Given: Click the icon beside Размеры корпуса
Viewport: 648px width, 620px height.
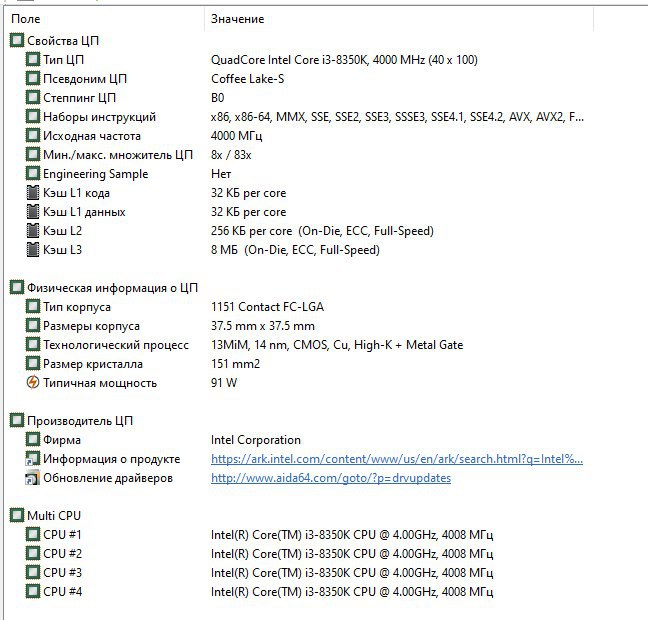Looking at the screenshot, I should tap(33, 326).
